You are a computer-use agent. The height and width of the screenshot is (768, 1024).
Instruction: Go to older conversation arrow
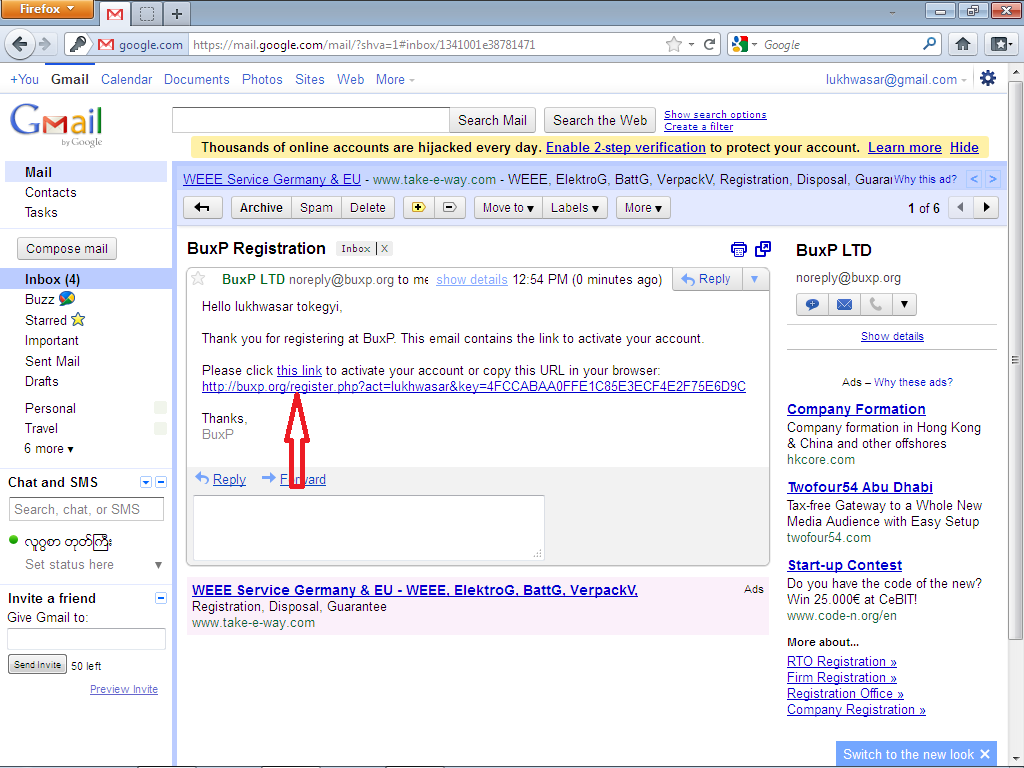[986, 208]
